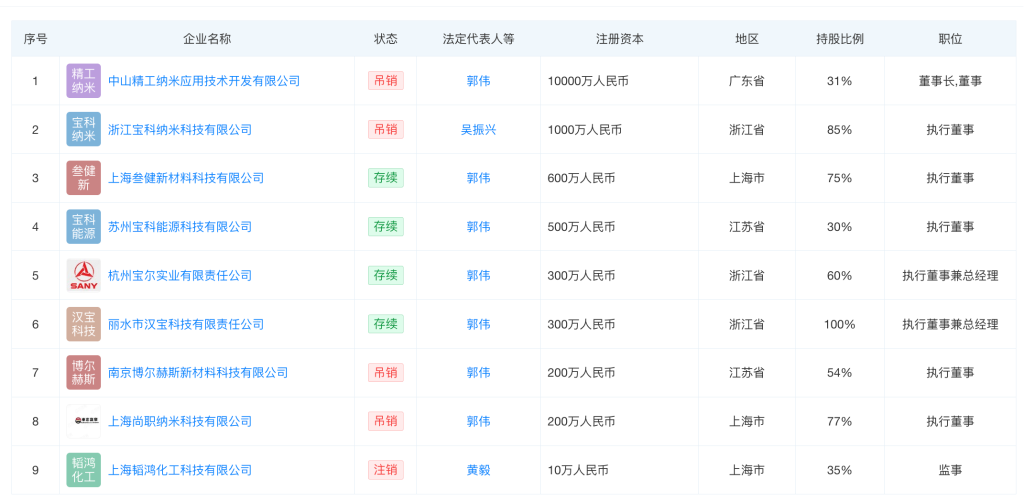Click the 韬鸿化工 green company logo
Viewport: 1024px width, 502px height.
click(x=84, y=470)
